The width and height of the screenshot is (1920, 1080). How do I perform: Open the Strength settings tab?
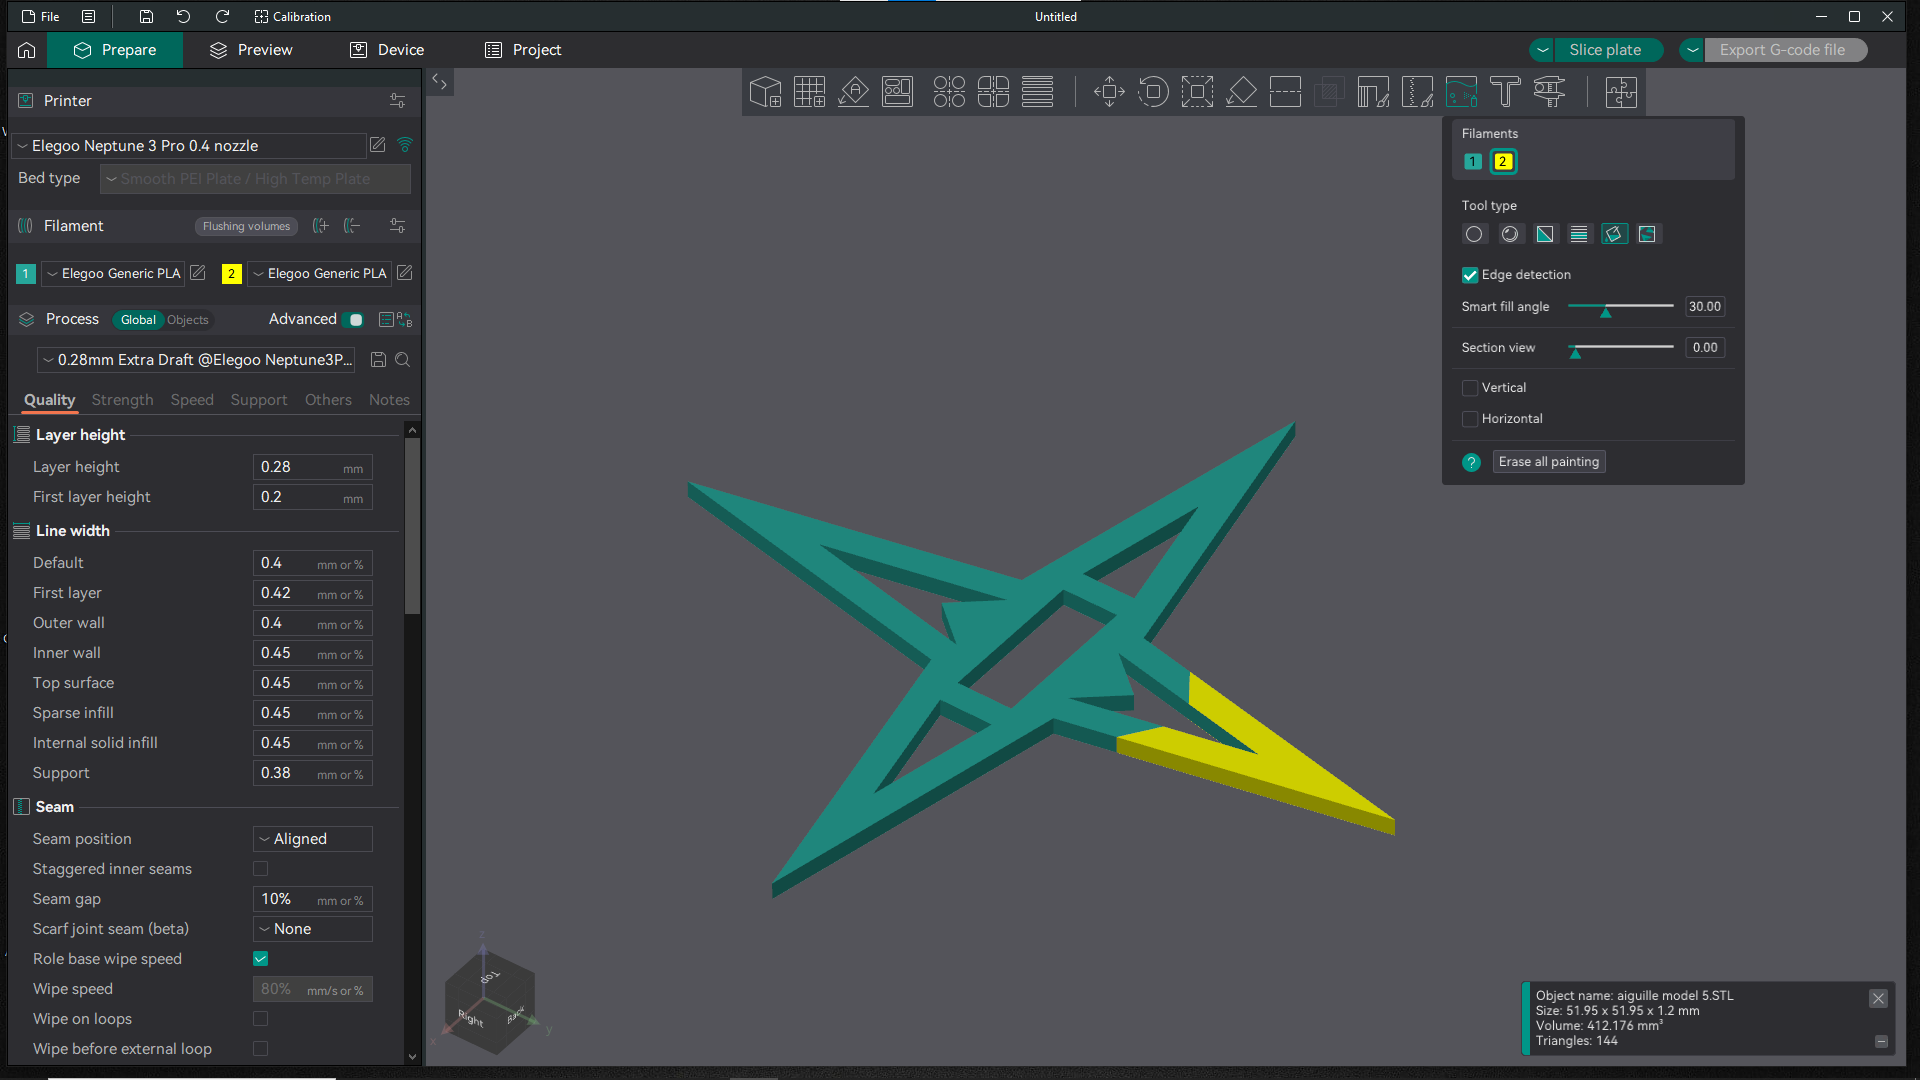pyautogui.click(x=122, y=400)
